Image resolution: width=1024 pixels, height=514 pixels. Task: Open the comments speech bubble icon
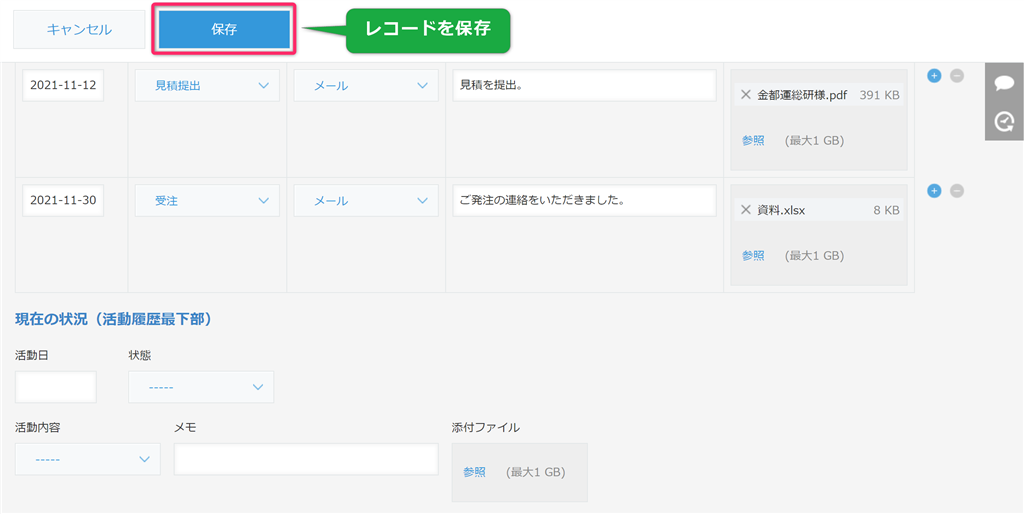coord(1004,83)
